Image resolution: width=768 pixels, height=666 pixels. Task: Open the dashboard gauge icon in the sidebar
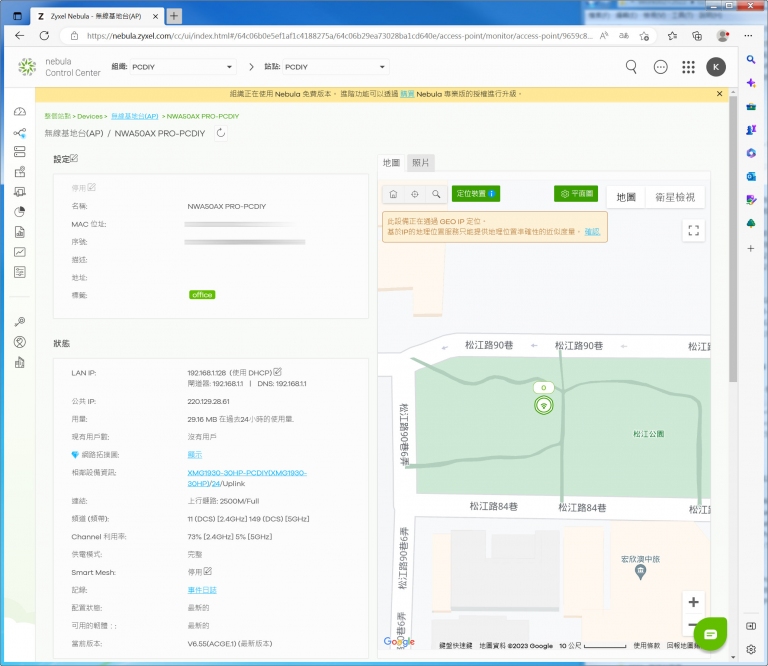20,112
